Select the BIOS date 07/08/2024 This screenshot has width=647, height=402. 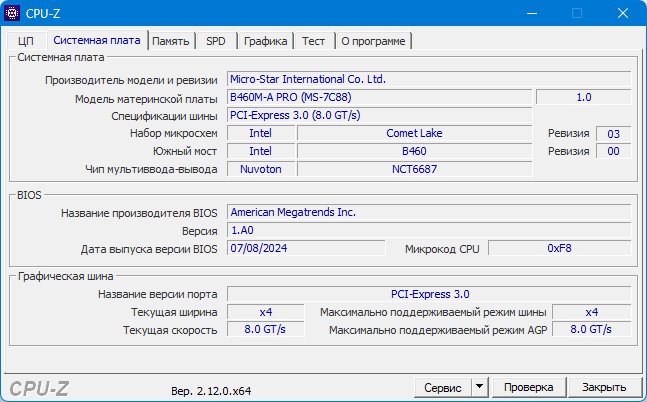click(306, 248)
